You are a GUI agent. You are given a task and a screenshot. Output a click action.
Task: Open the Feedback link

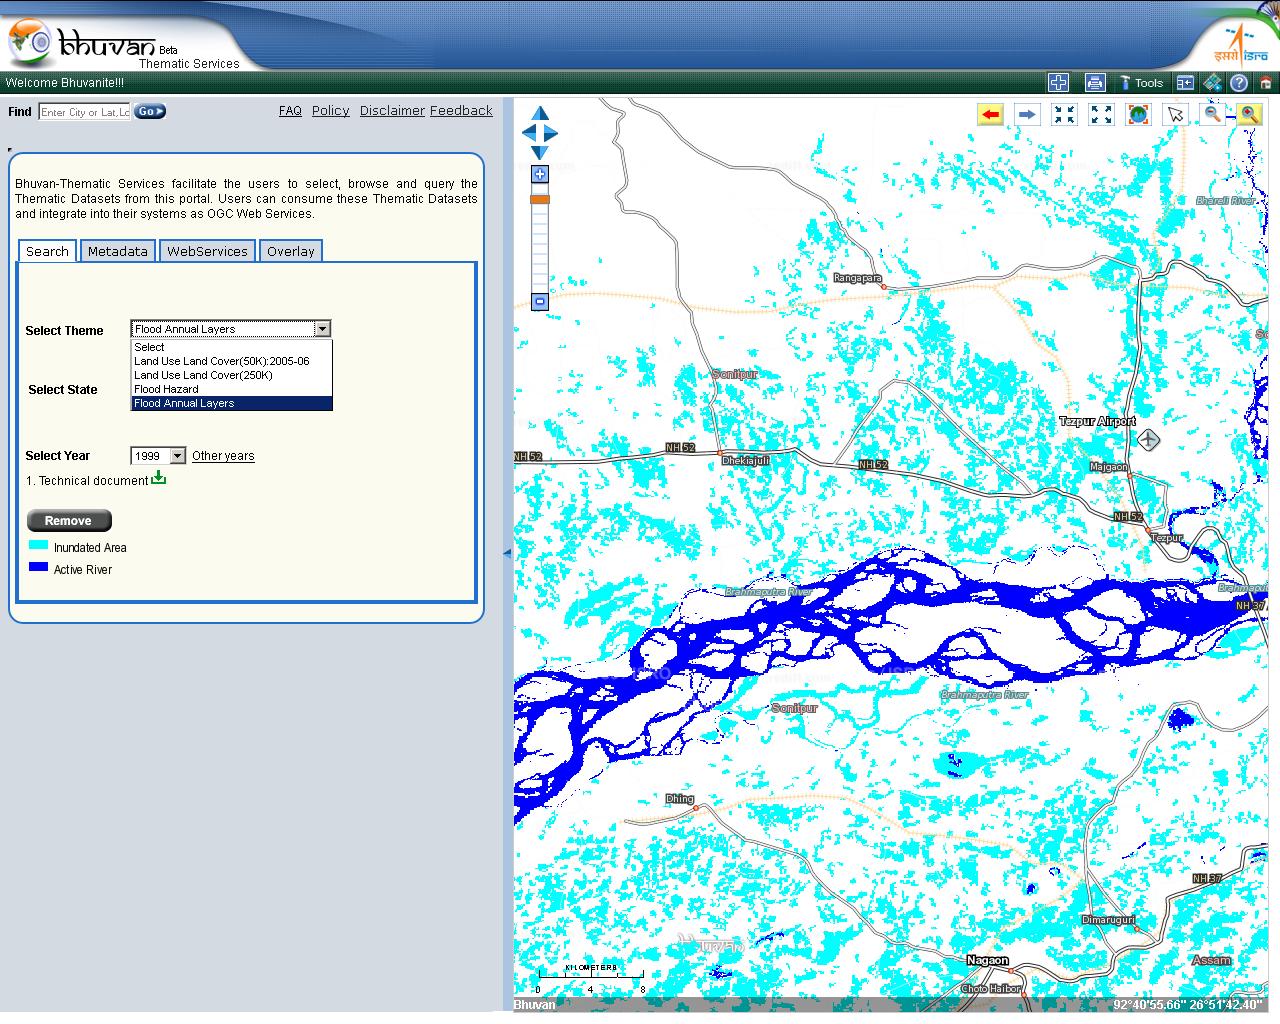[461, 111]
